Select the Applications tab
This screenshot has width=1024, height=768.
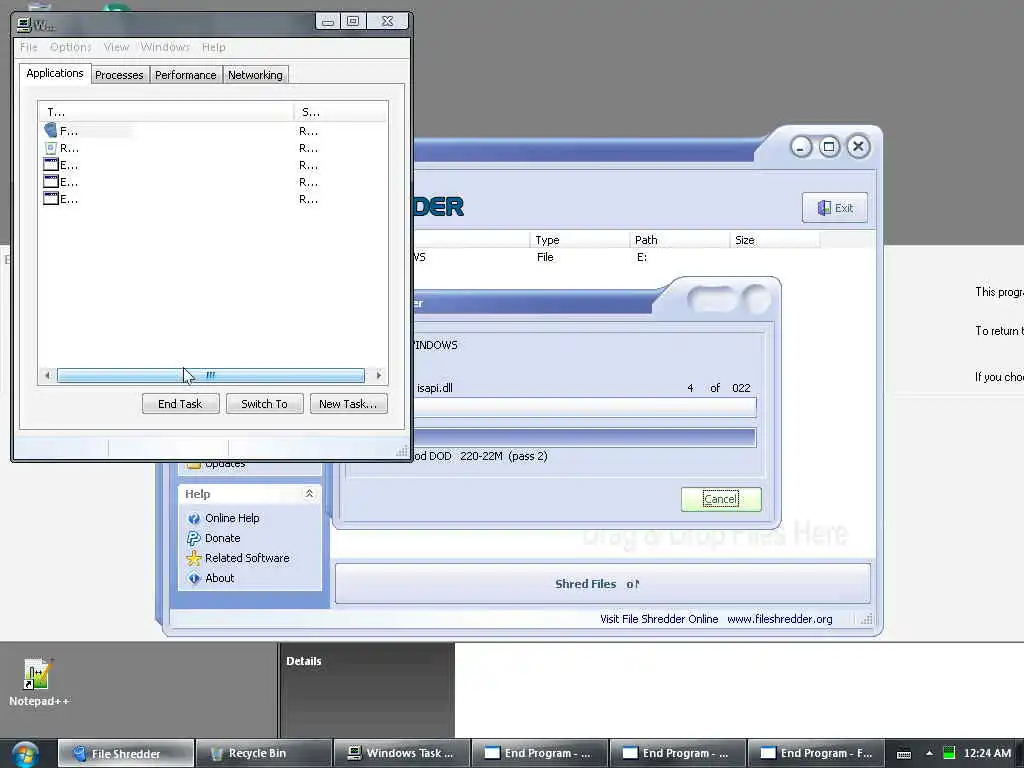(x=55, y=73)
